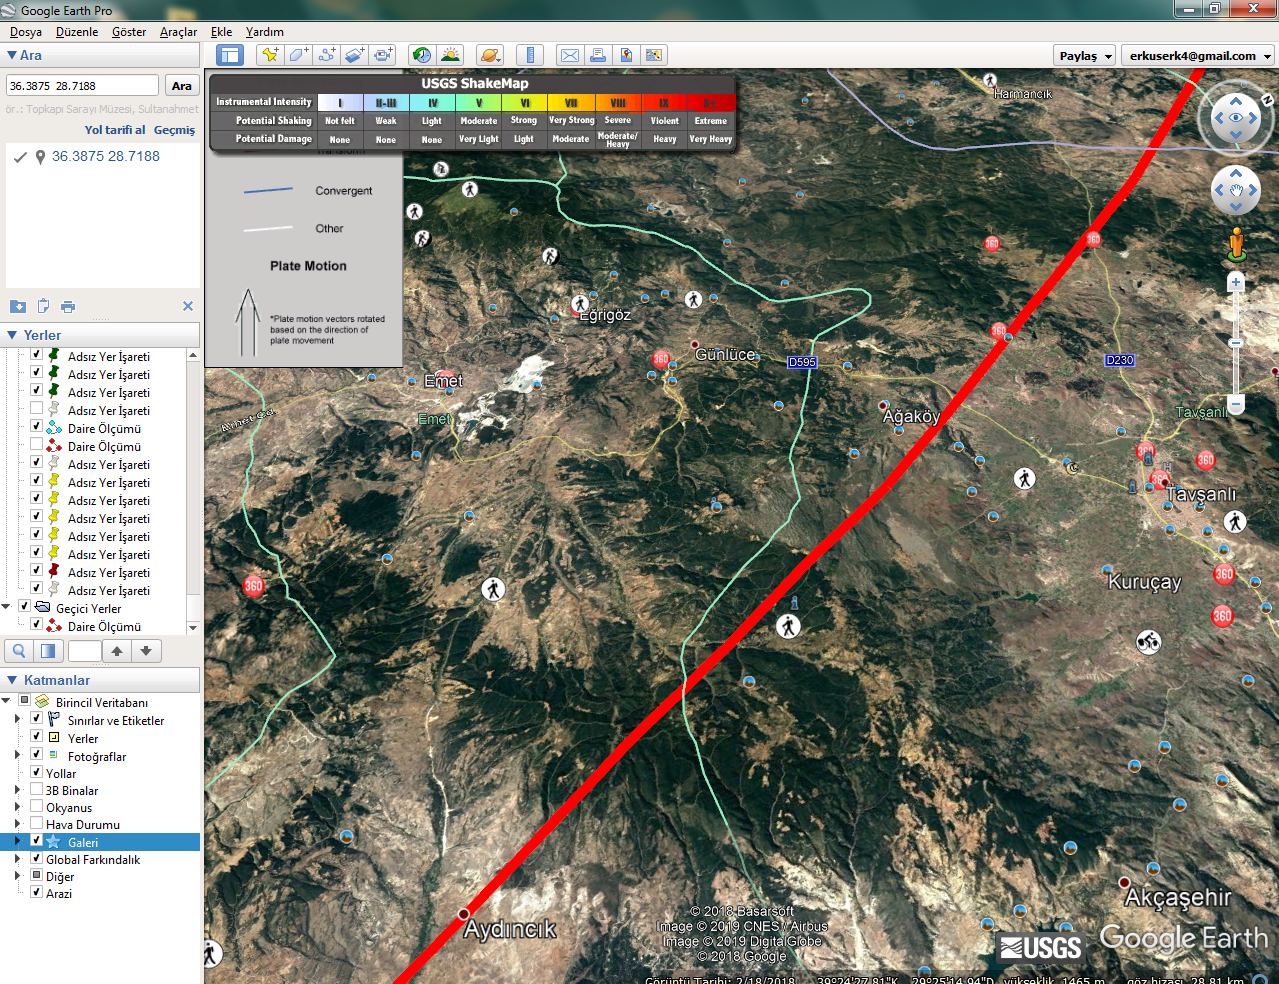Expand the Sınırlar ve Etiketler node
Screen dimensions: 1279x984
[x=17, y=720]
